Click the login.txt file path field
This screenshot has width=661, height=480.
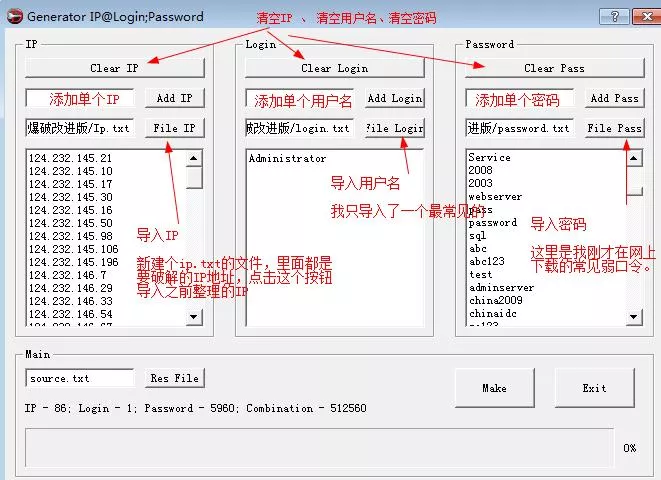[300, 128]
